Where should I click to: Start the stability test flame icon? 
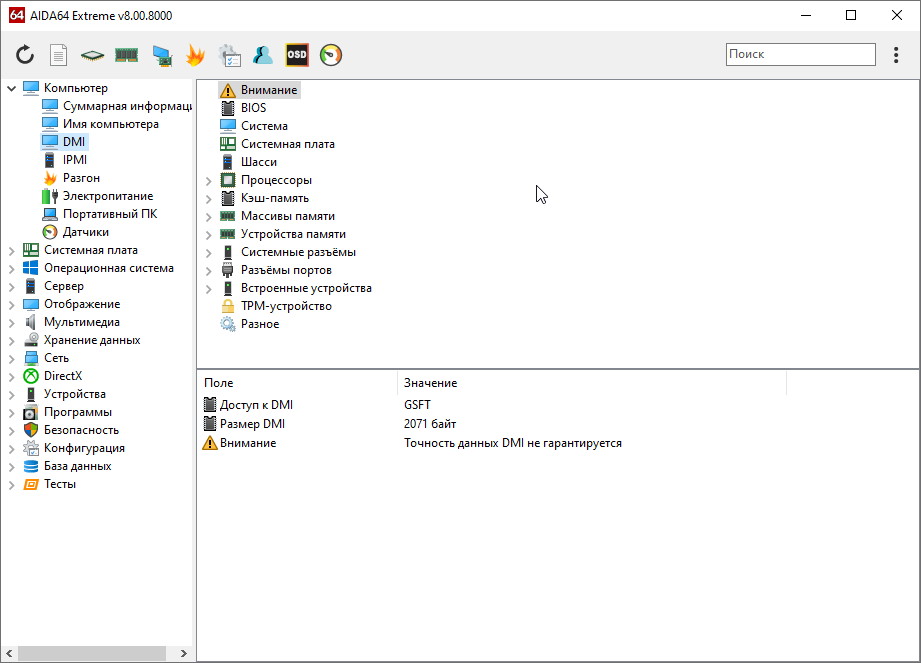[x=195, y=55]
